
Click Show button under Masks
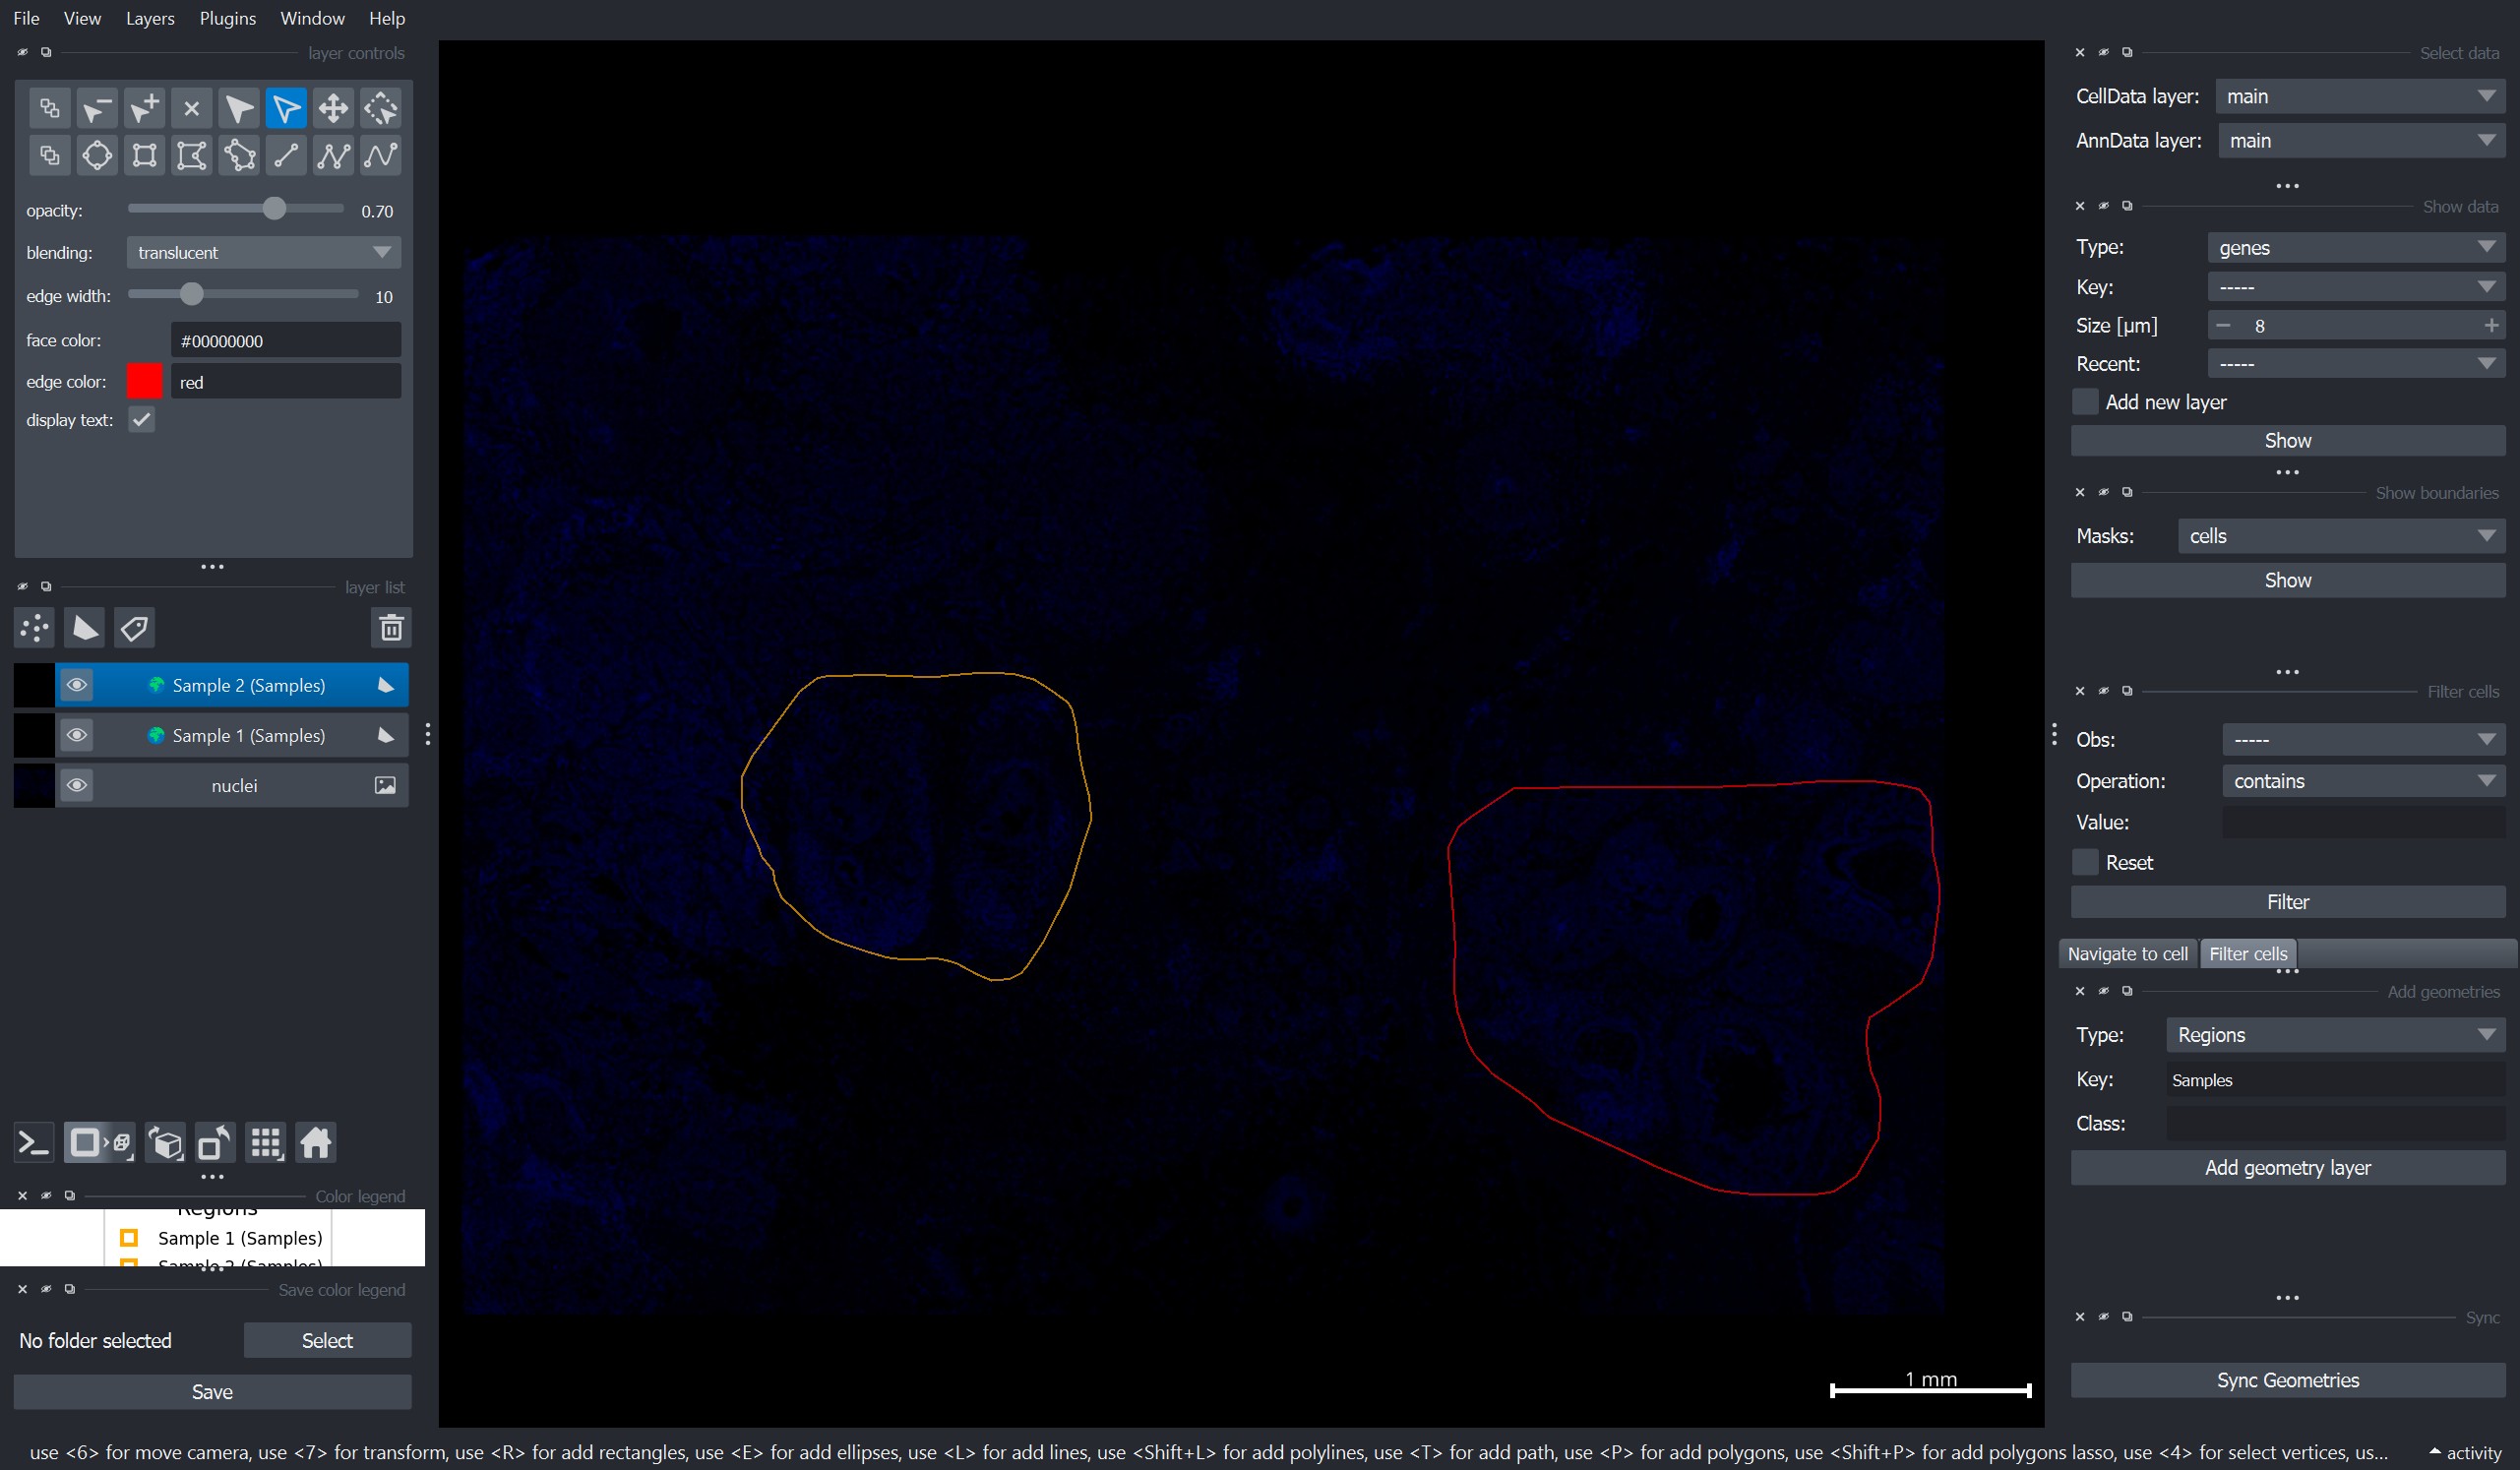[x=2287, y=580]
